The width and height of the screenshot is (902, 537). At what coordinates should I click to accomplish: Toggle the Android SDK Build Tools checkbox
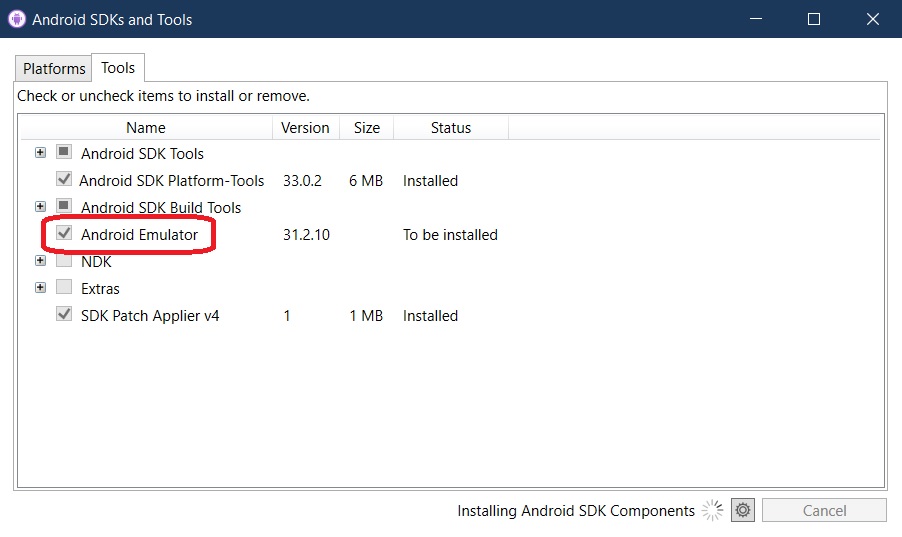pyautogui.click(x=64, y=206)
